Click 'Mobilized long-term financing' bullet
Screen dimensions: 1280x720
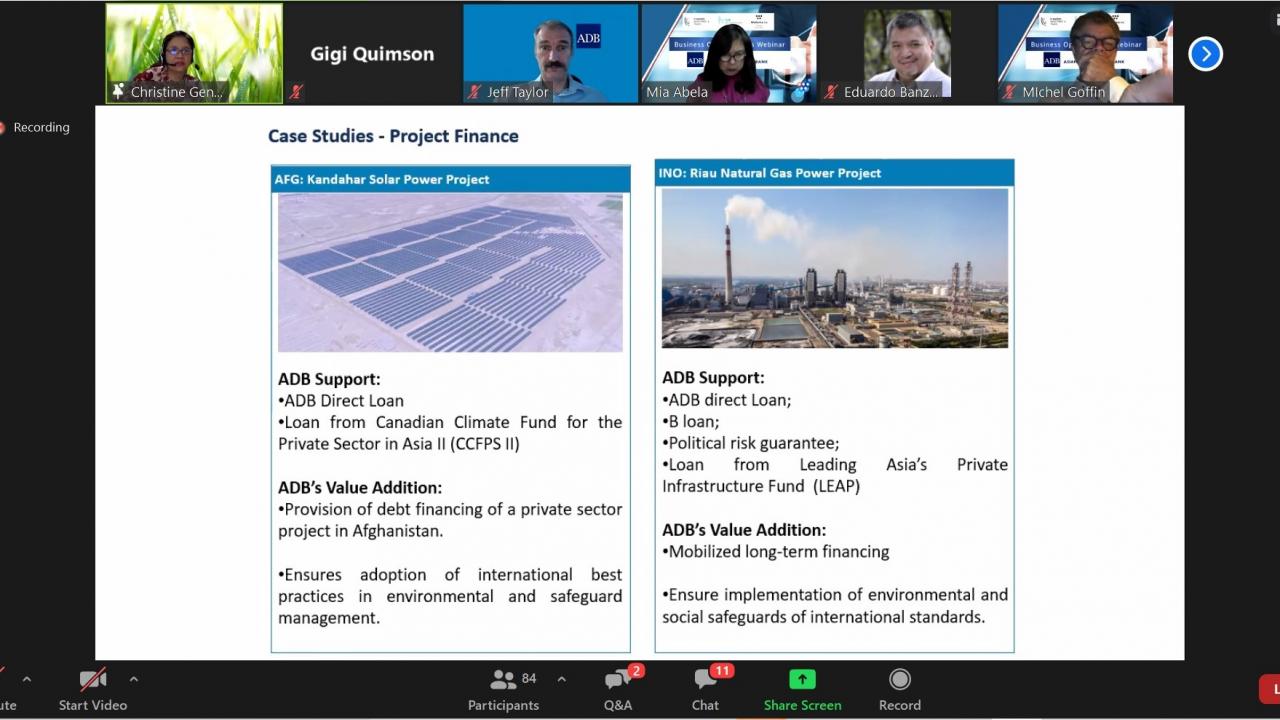click(776, 552)
